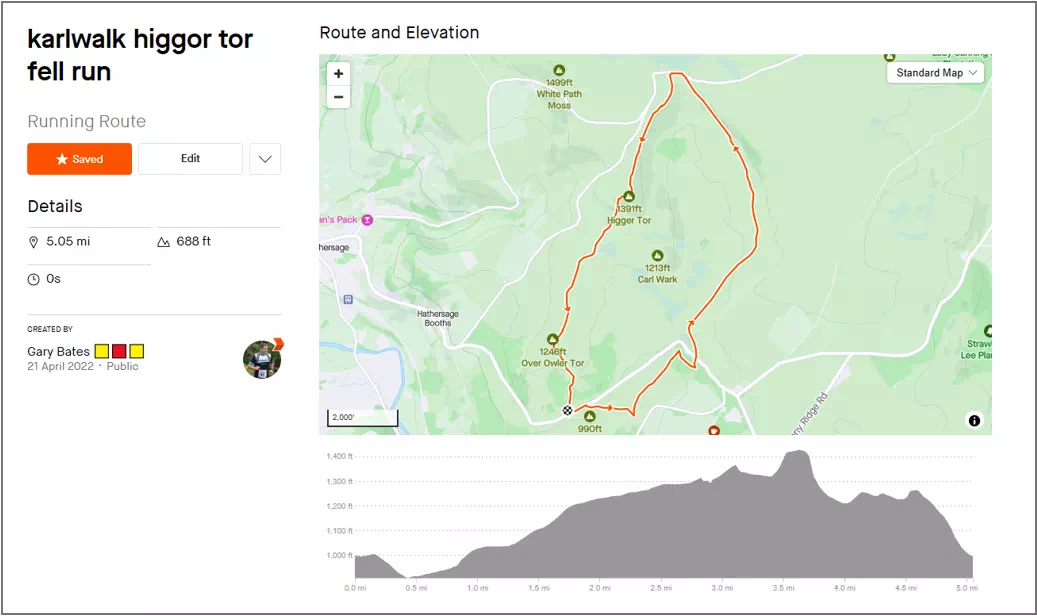Select the Carl Wark peak icon
The width and height of the screenshot is (1037, 616).
657,256
